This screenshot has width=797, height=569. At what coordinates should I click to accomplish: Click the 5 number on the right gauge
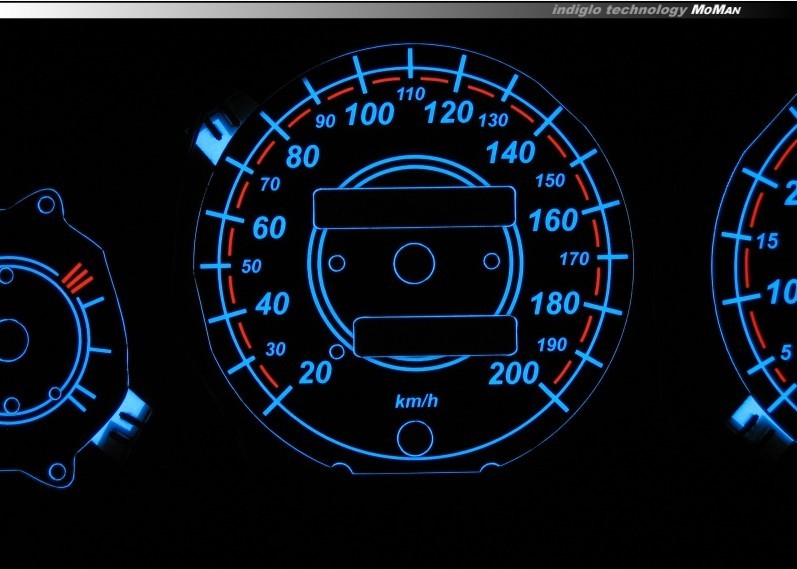(x=787, y=352)
